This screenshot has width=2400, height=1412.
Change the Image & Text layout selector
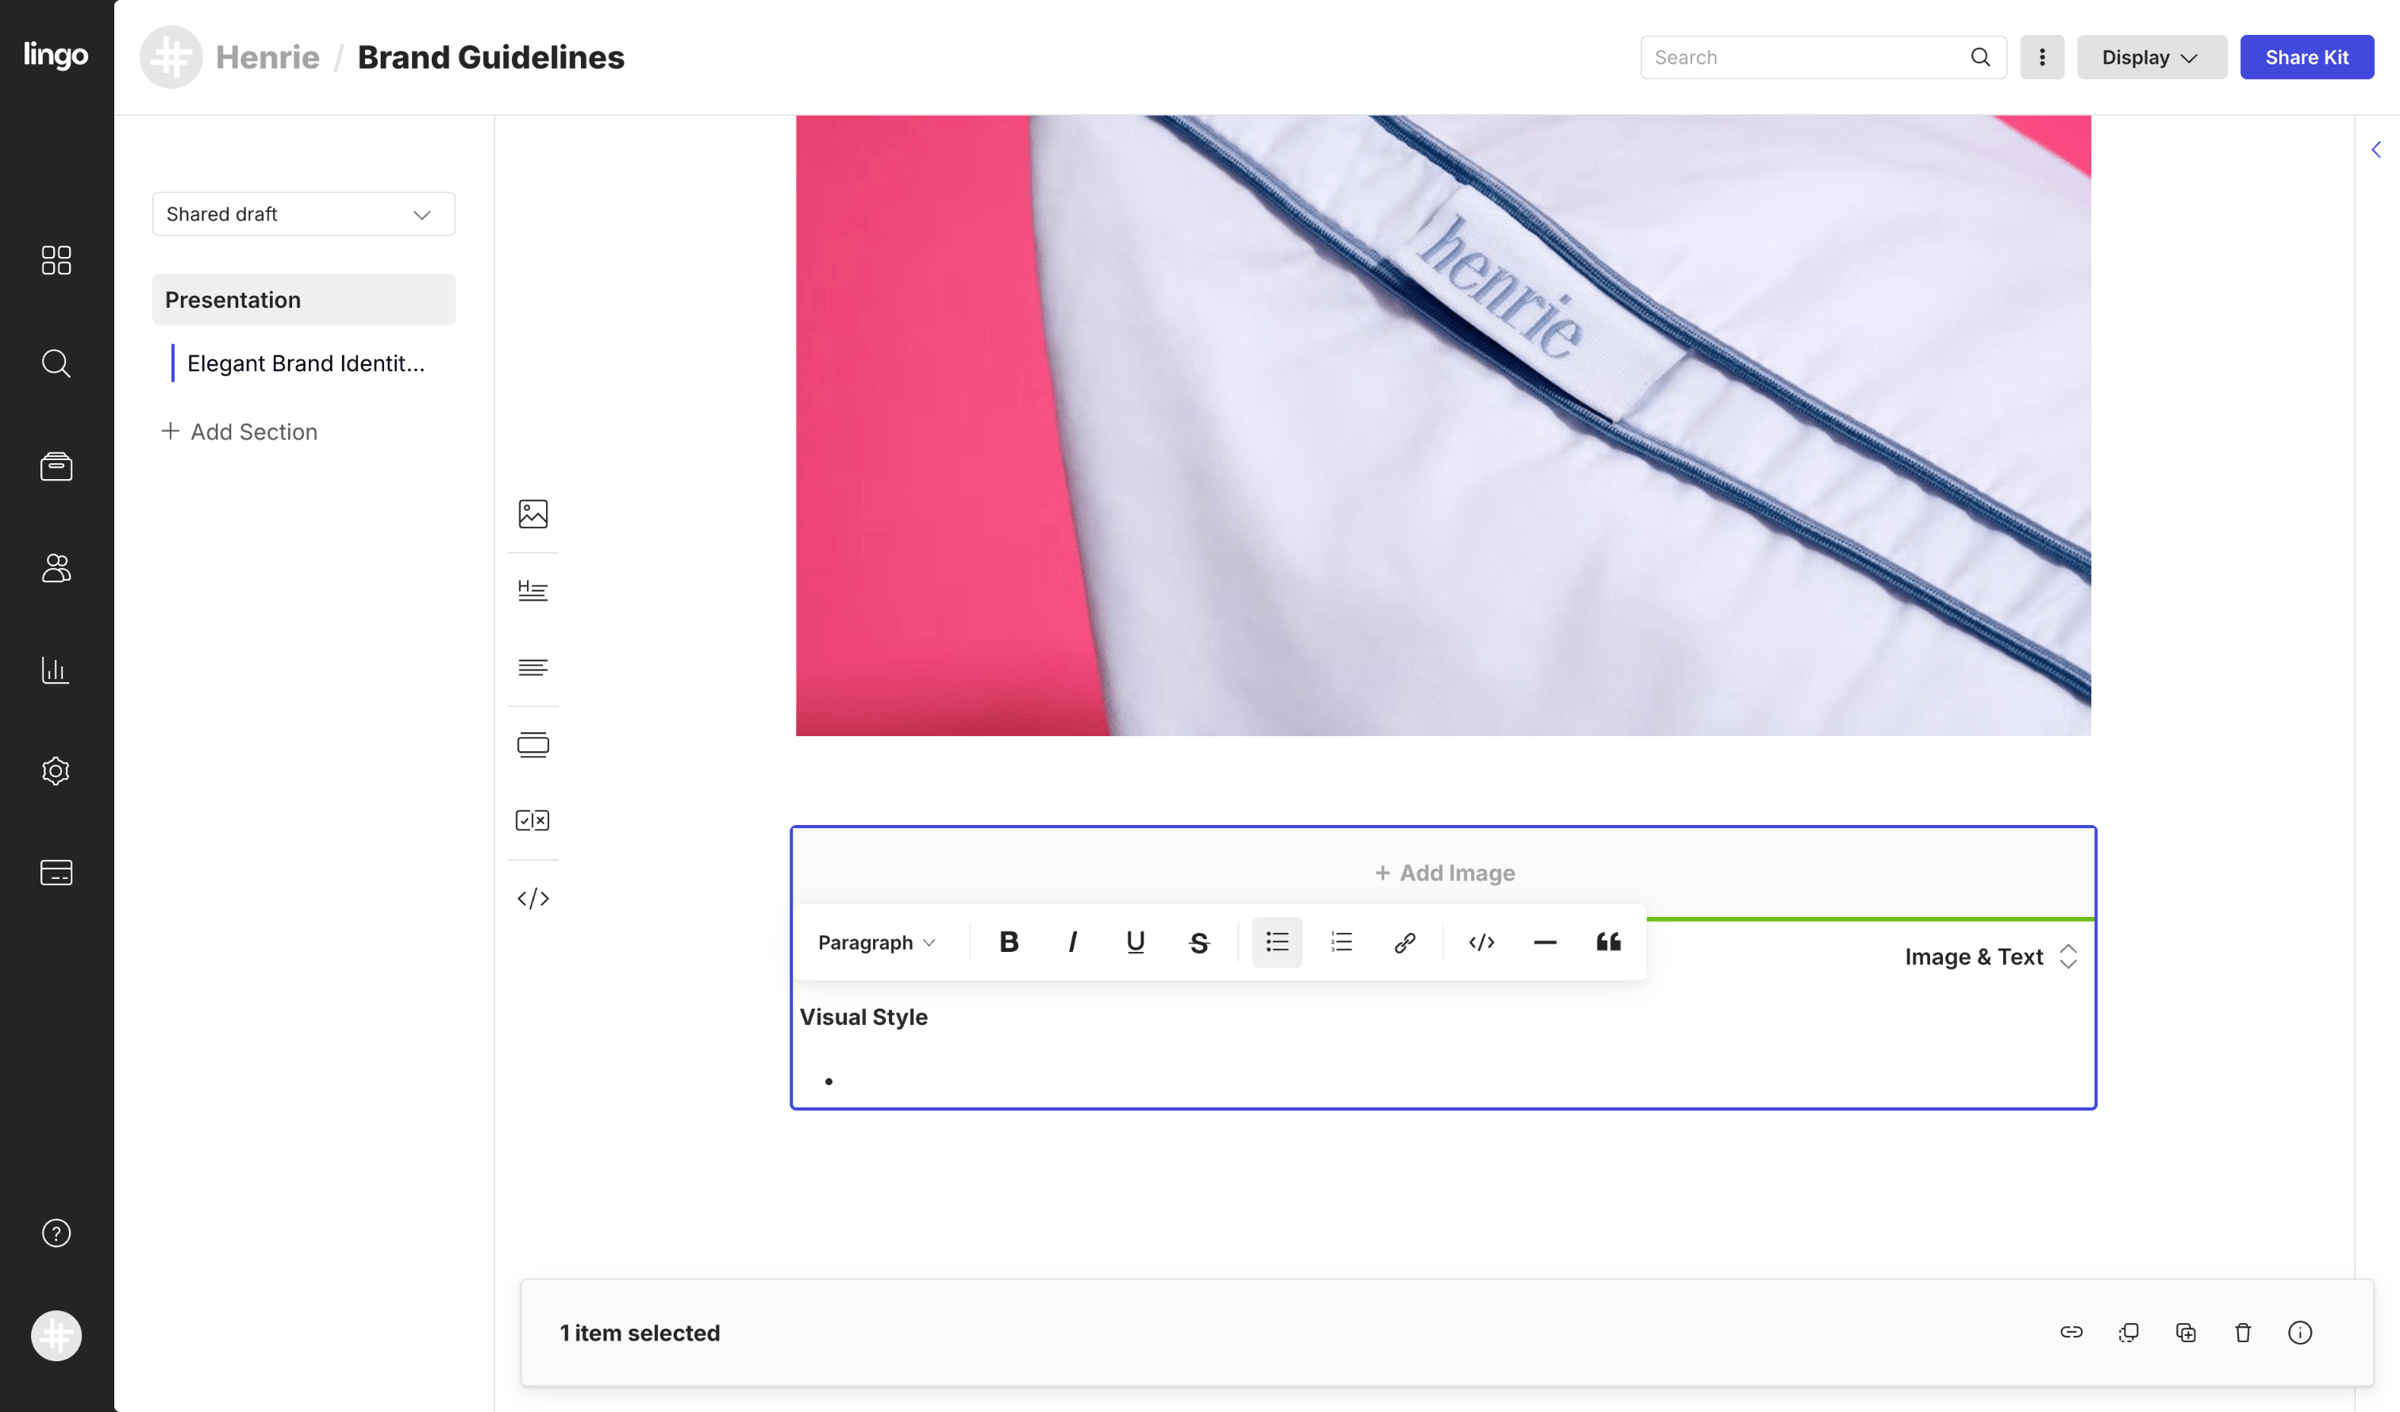tap(1991, 957)
